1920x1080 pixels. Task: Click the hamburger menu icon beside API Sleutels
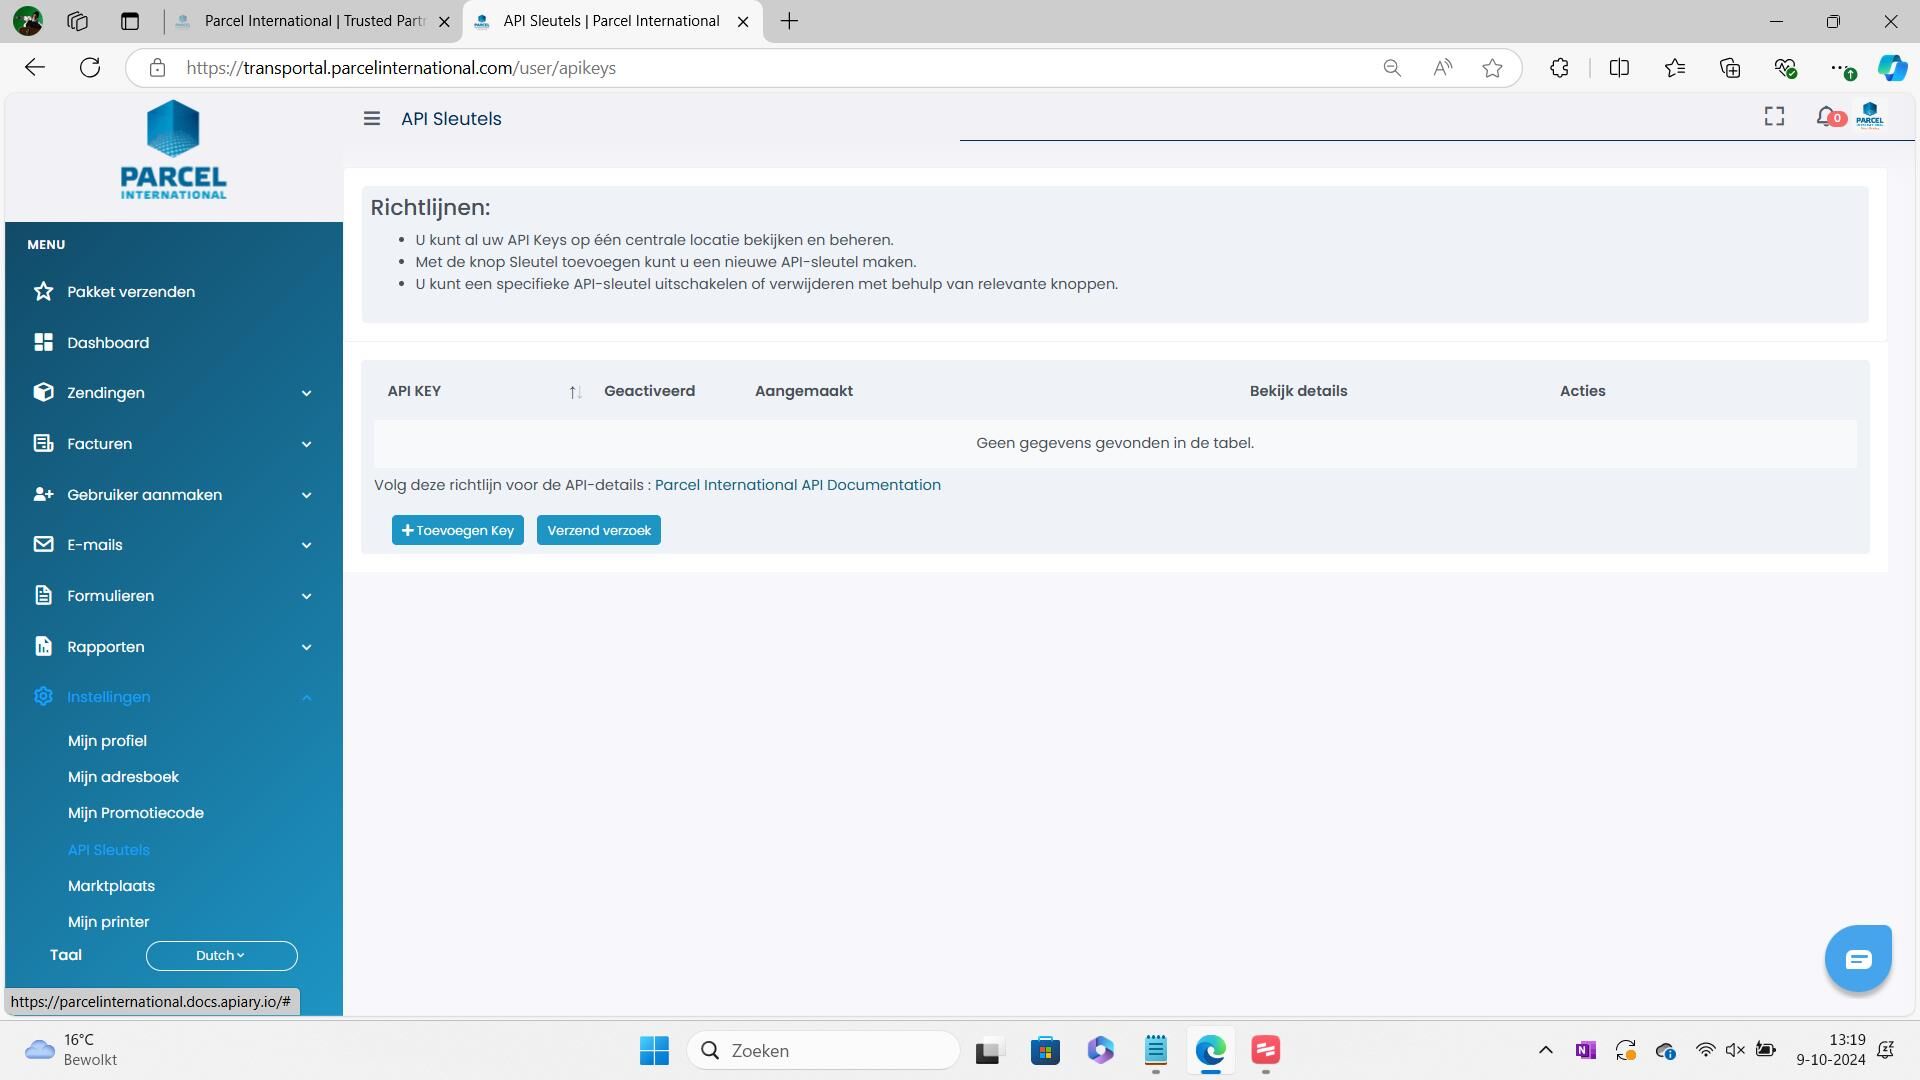coord(372,119)
